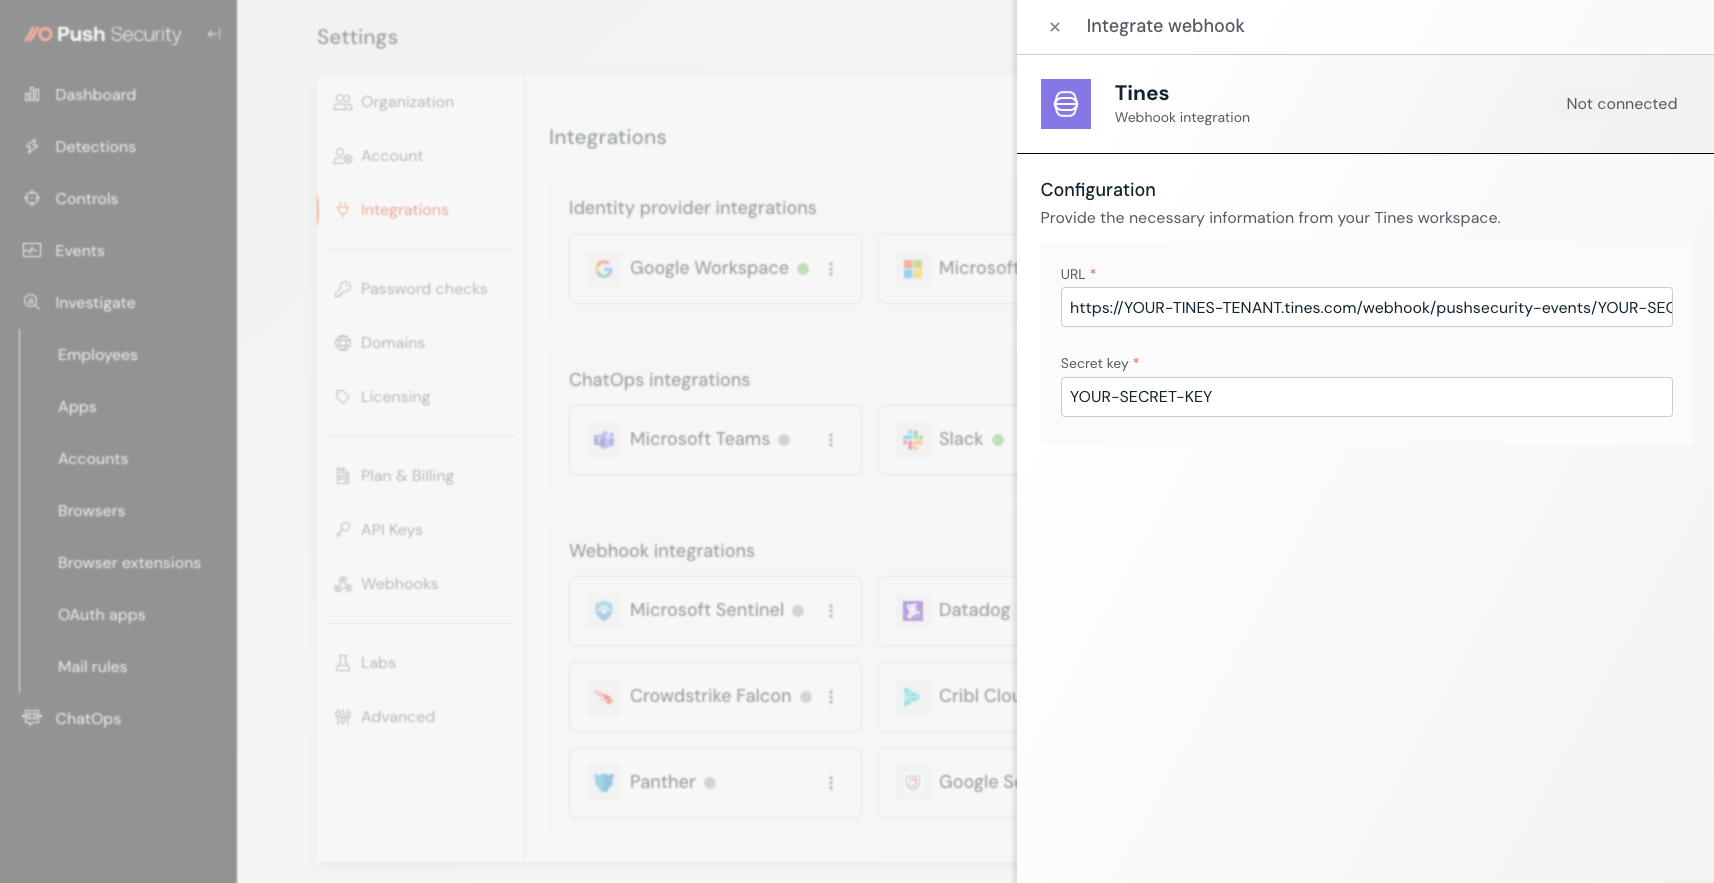Open the Crowdstrike Falcon integration card
The width and height of the screenshot is (1714, 883).
[x=715, y=697]
